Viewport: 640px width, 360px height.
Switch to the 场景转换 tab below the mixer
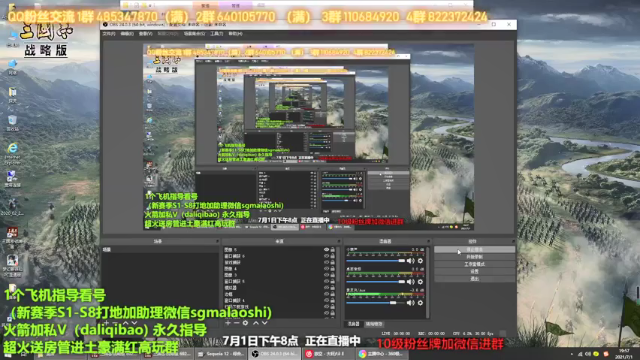374,324
